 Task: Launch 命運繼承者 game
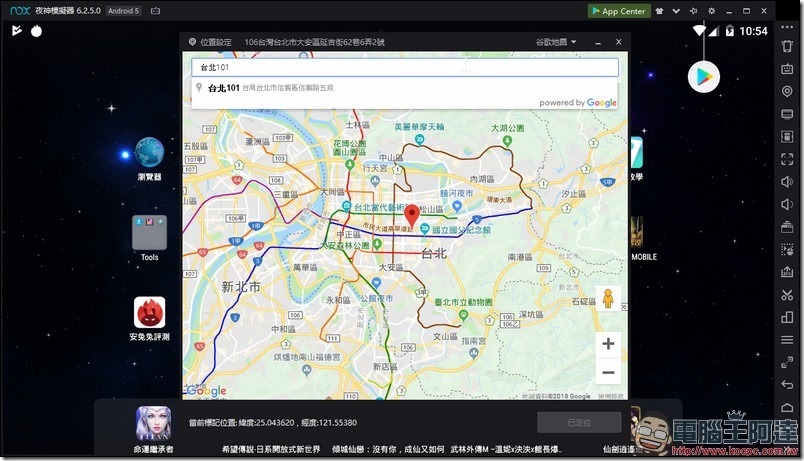coord(153,430)
